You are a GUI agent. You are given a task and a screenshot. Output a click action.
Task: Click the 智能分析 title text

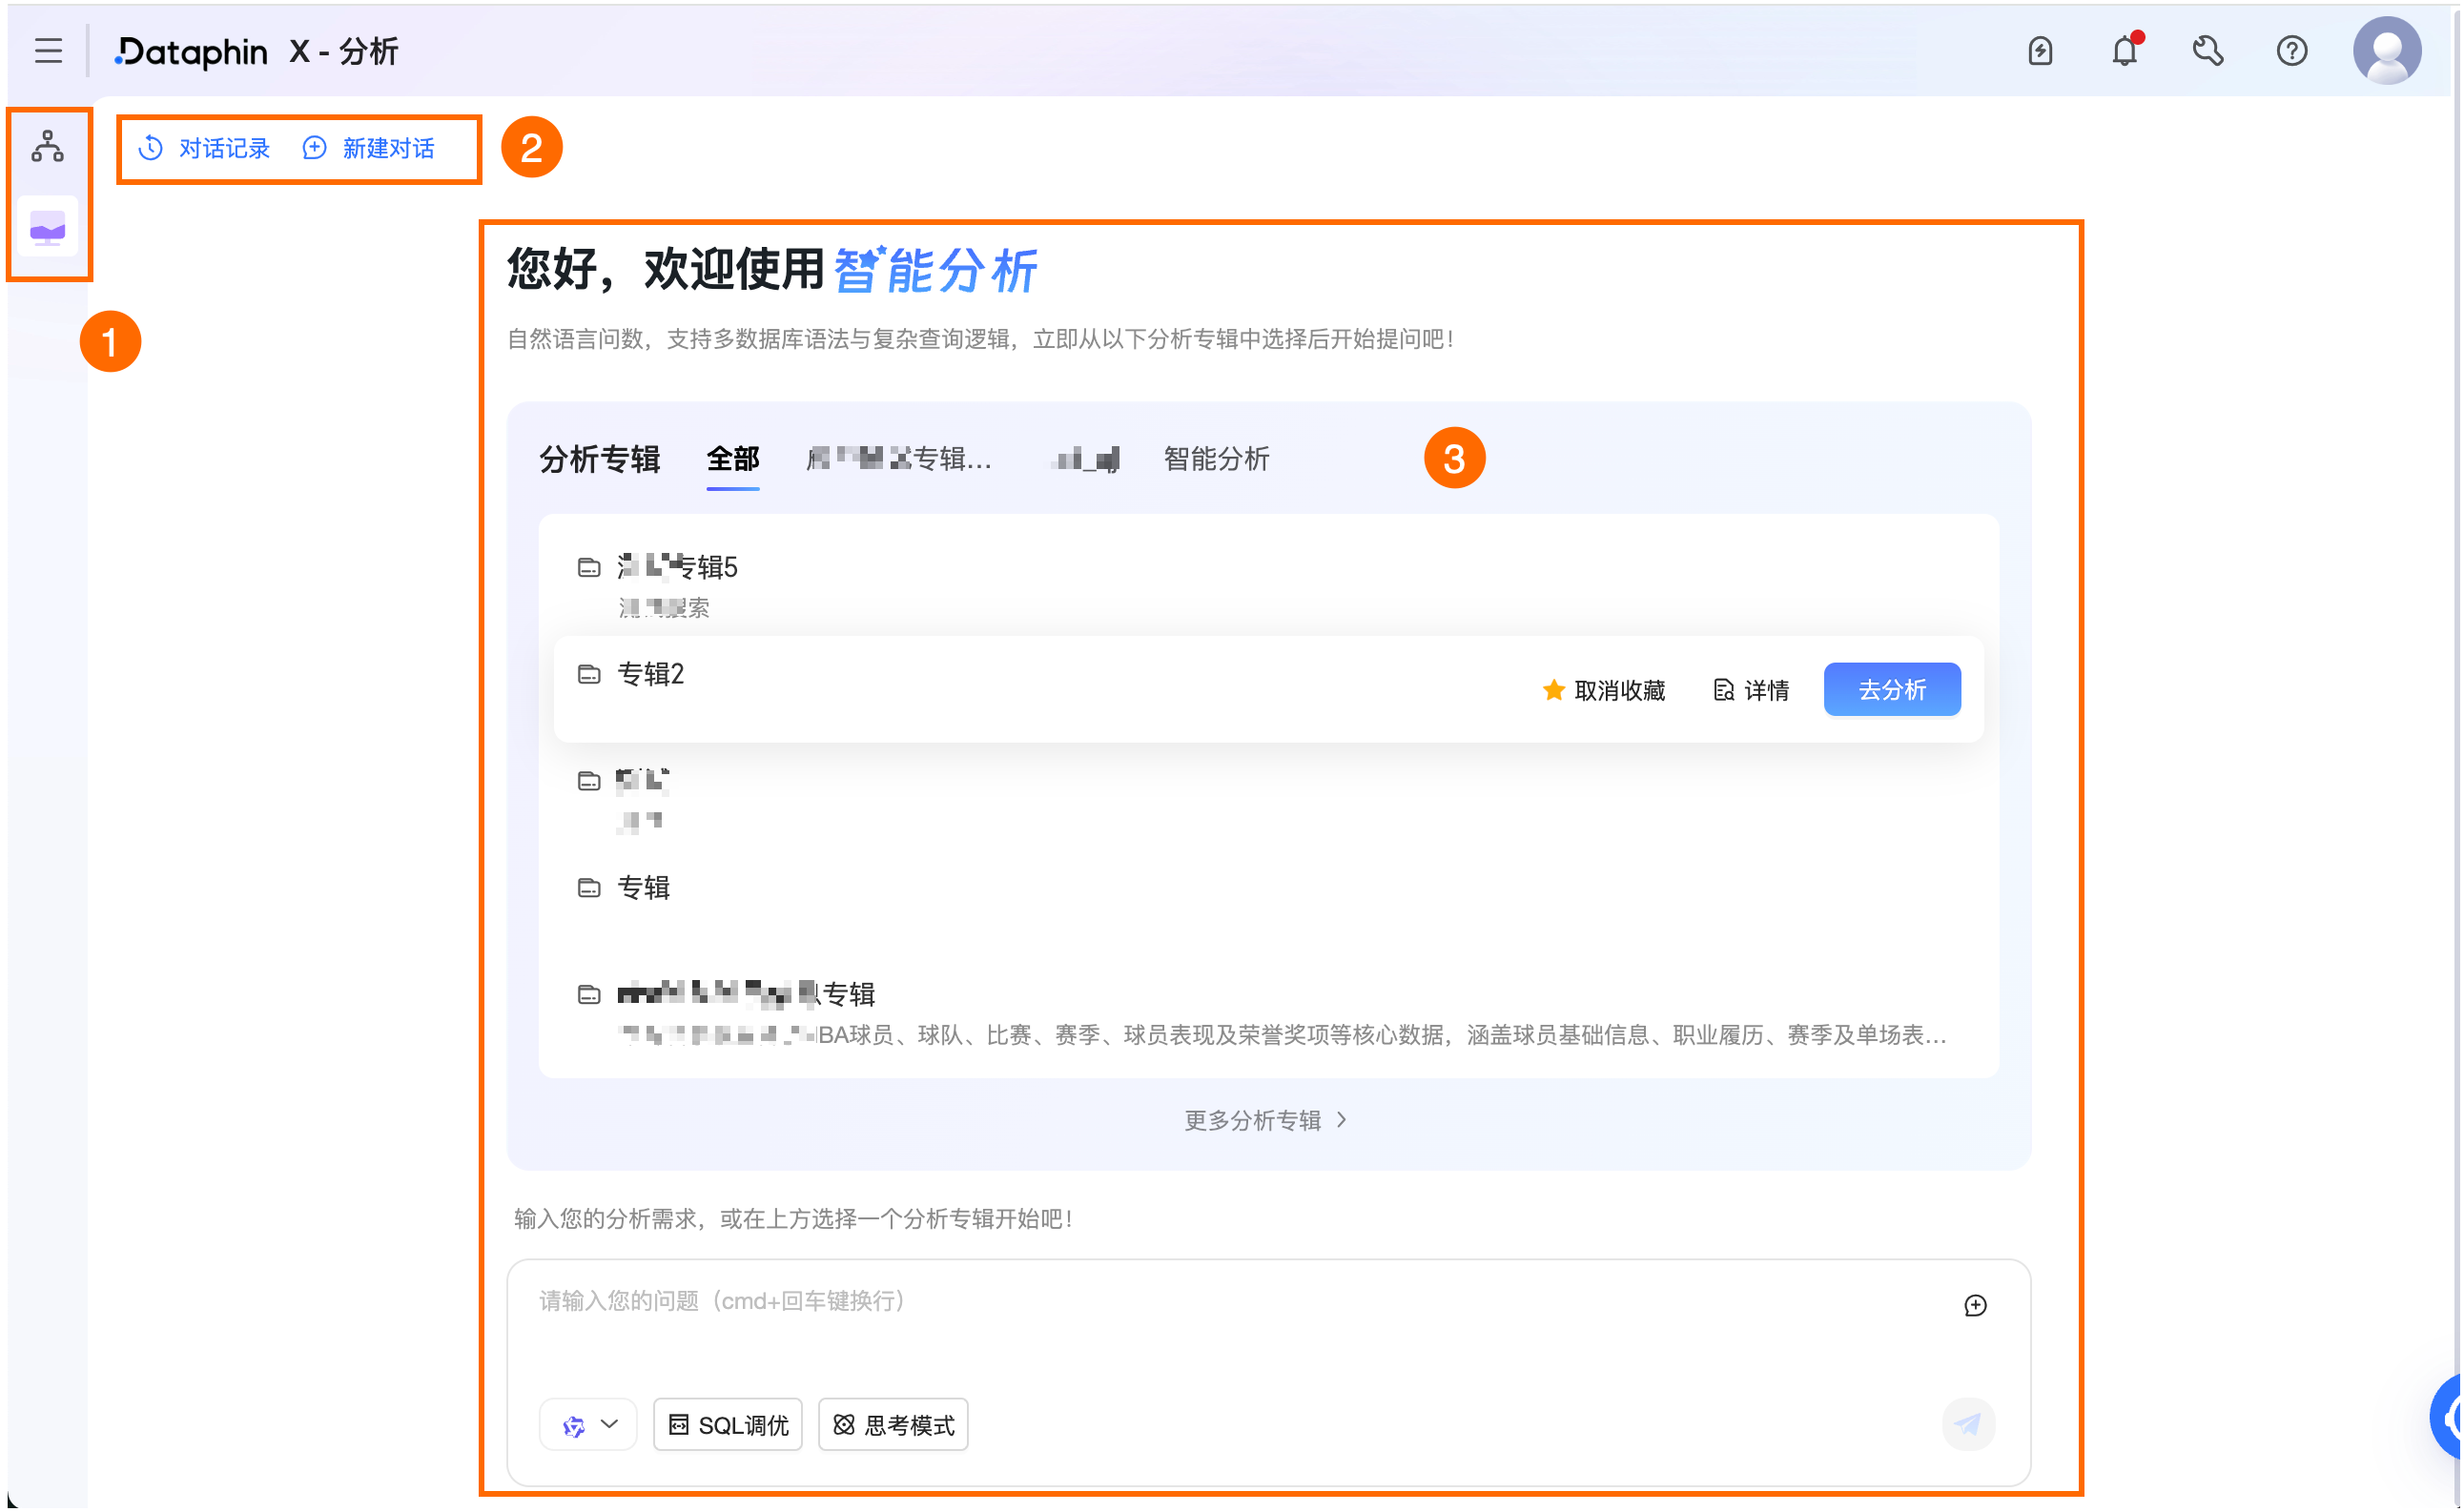click(935, 270)
